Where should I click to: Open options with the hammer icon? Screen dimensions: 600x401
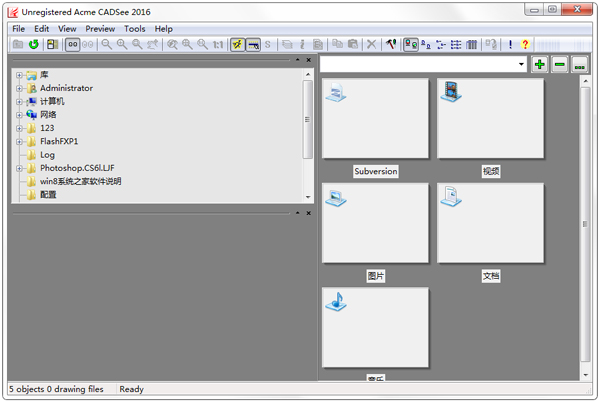tap(391, 44)
